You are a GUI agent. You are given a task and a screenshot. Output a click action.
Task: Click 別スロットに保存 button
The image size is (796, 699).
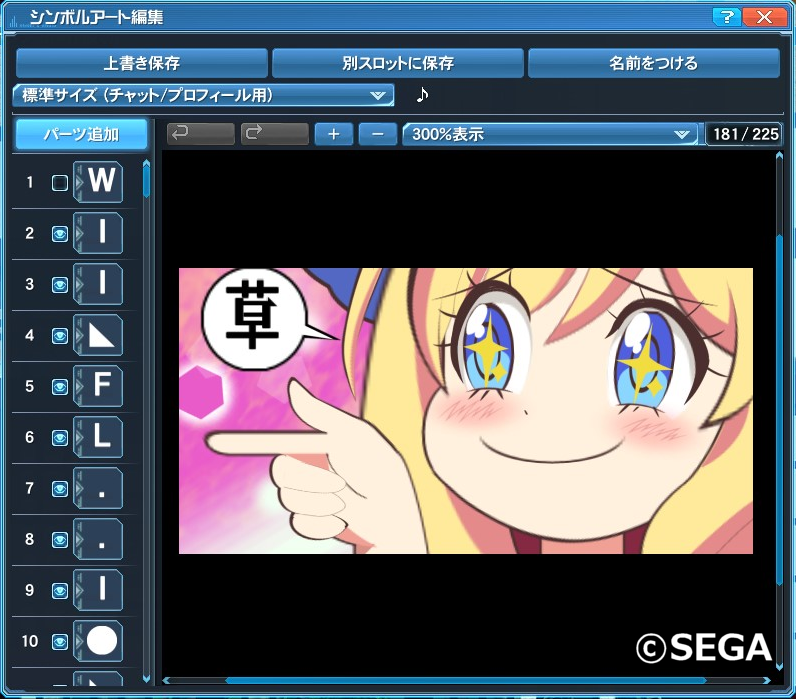pyautogui.click(x=397, y=63)
